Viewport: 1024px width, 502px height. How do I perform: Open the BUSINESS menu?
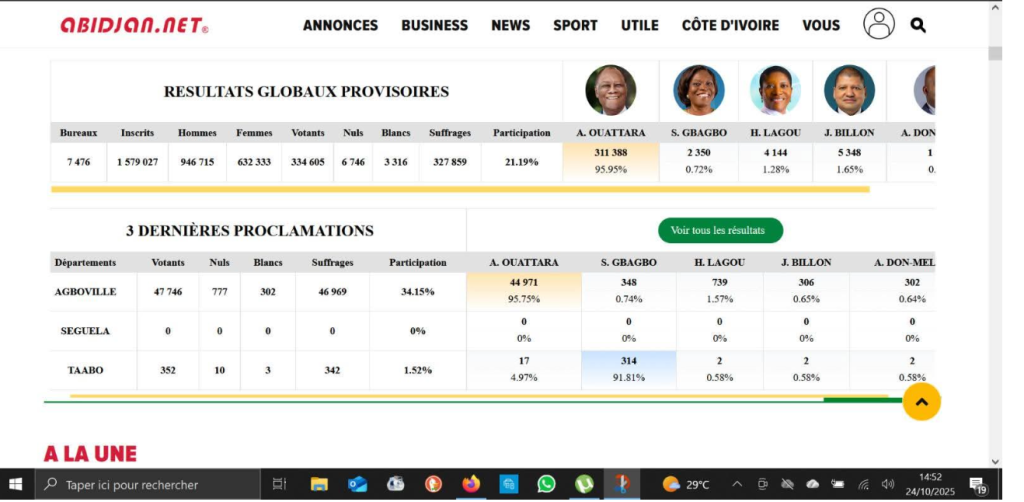434,25
